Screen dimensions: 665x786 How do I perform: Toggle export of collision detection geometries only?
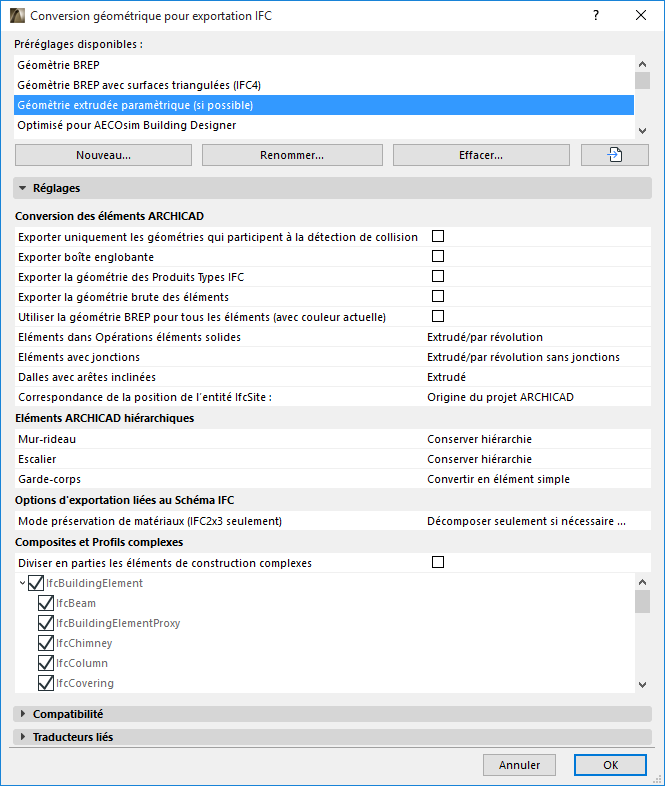point(437,237)
